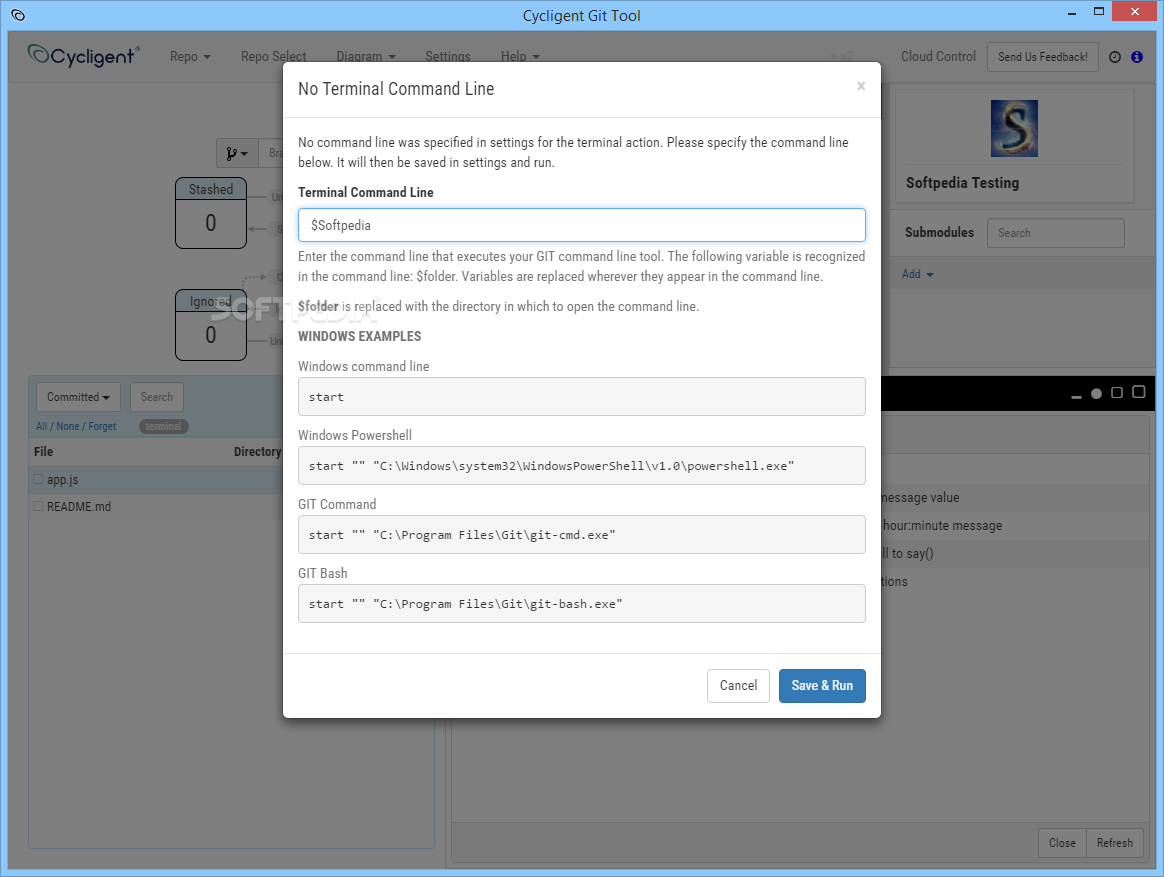Click Send Us Feedback! button

1042,57
